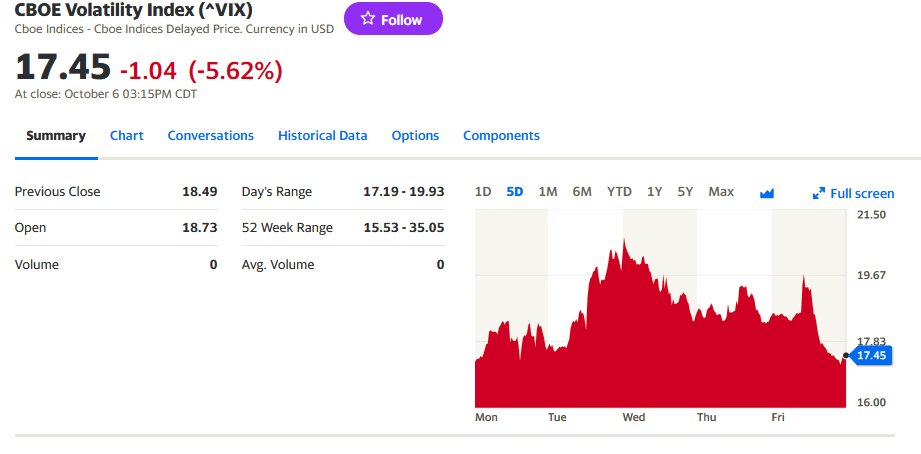Click the 52 Week Range value 15.53 - 35.05
The image size is (921, 454).
point(404,227)
